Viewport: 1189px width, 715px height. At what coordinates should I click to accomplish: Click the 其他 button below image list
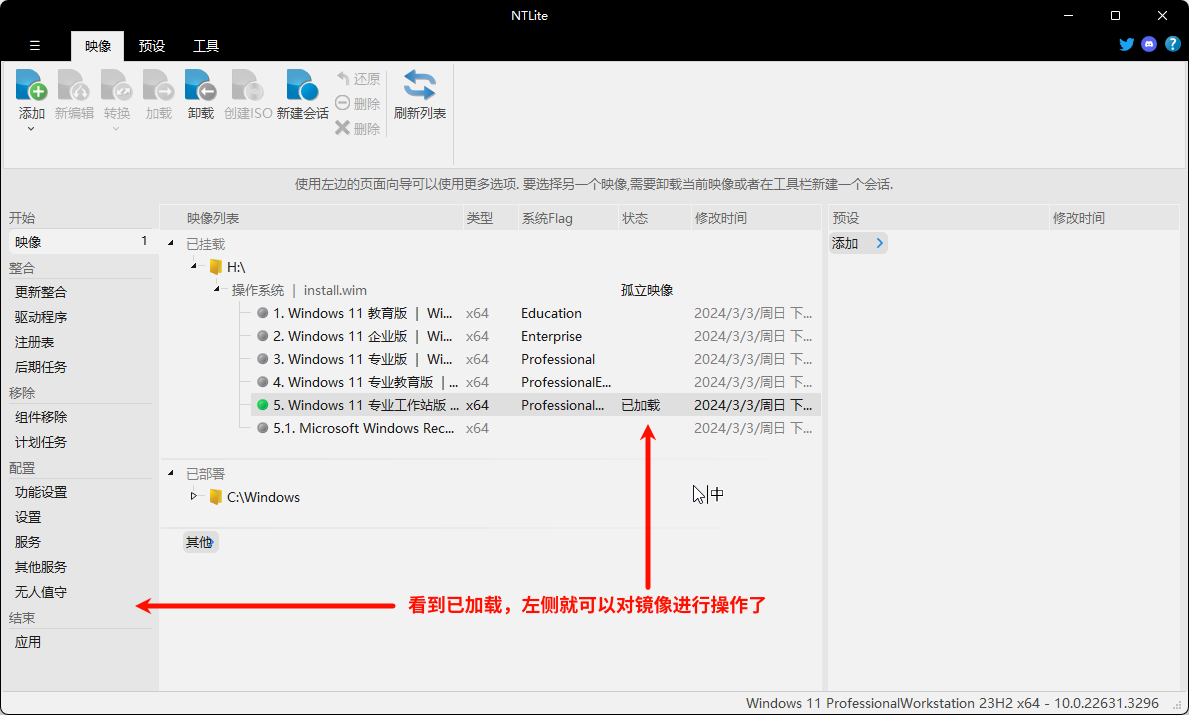click(200, 542)
